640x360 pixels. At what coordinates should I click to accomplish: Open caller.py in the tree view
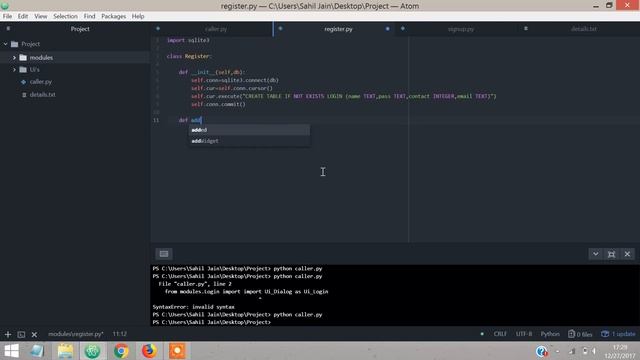40,82
